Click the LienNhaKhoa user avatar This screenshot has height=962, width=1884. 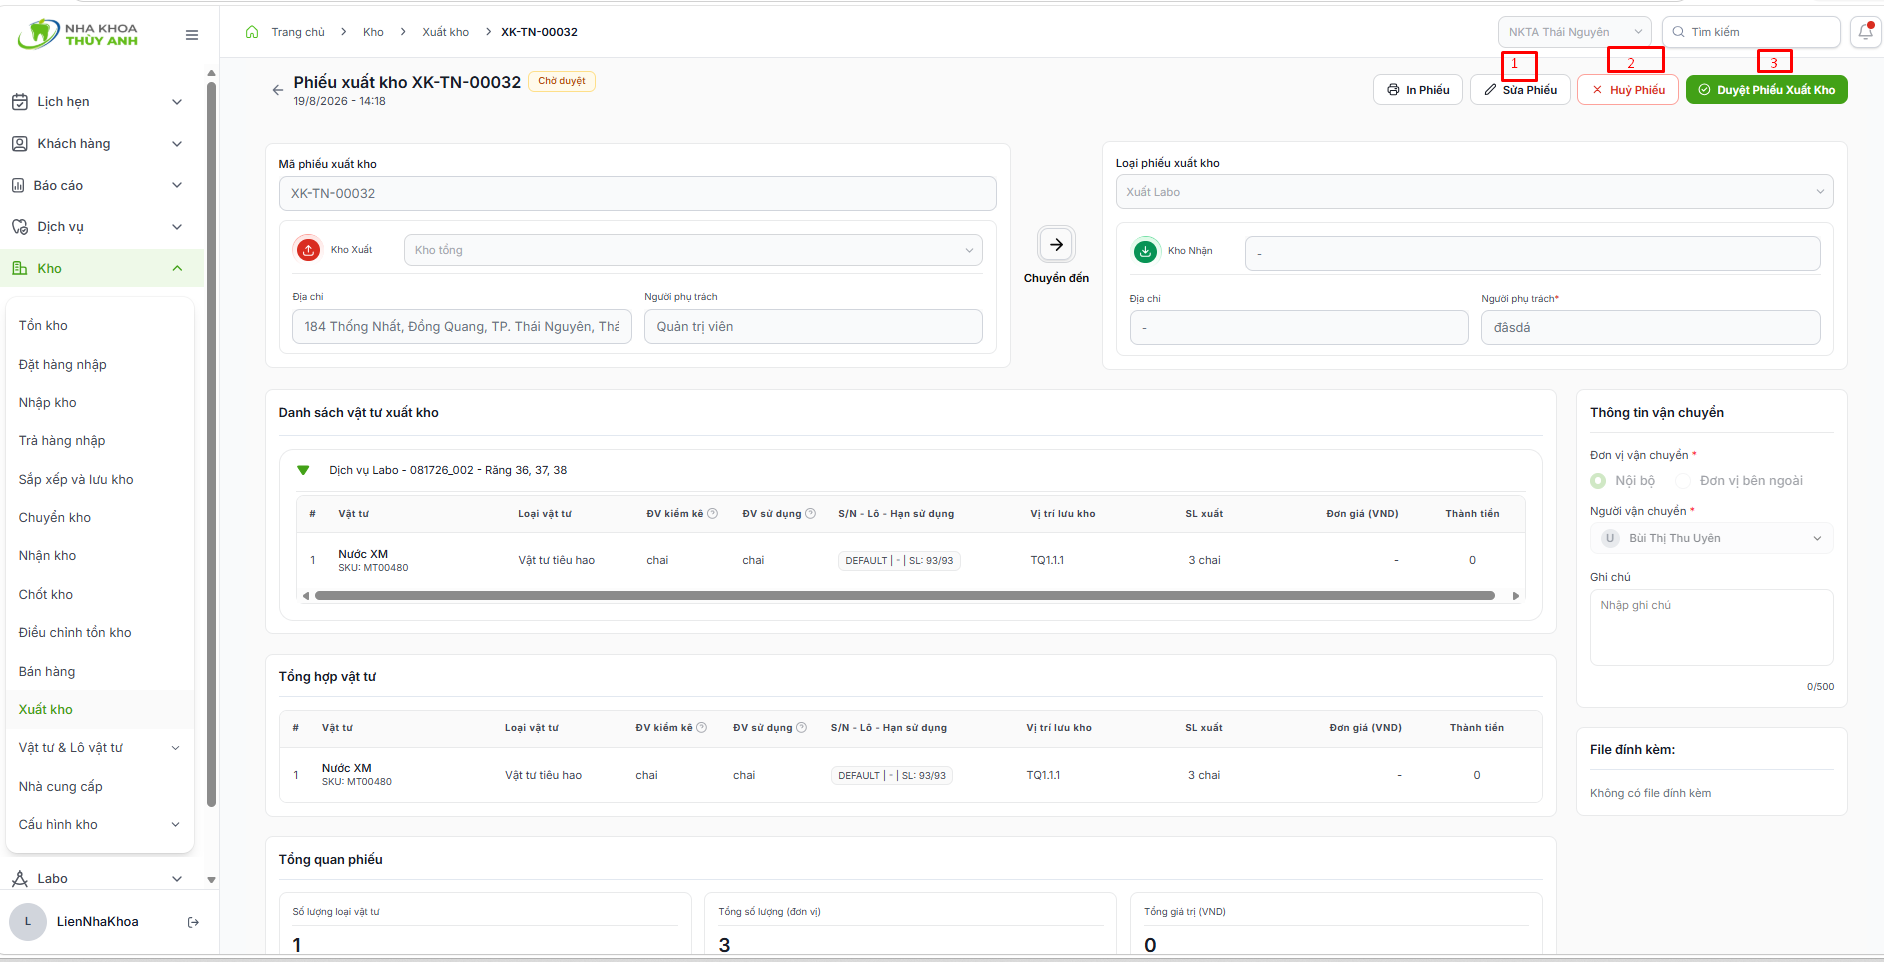point(28,922)
